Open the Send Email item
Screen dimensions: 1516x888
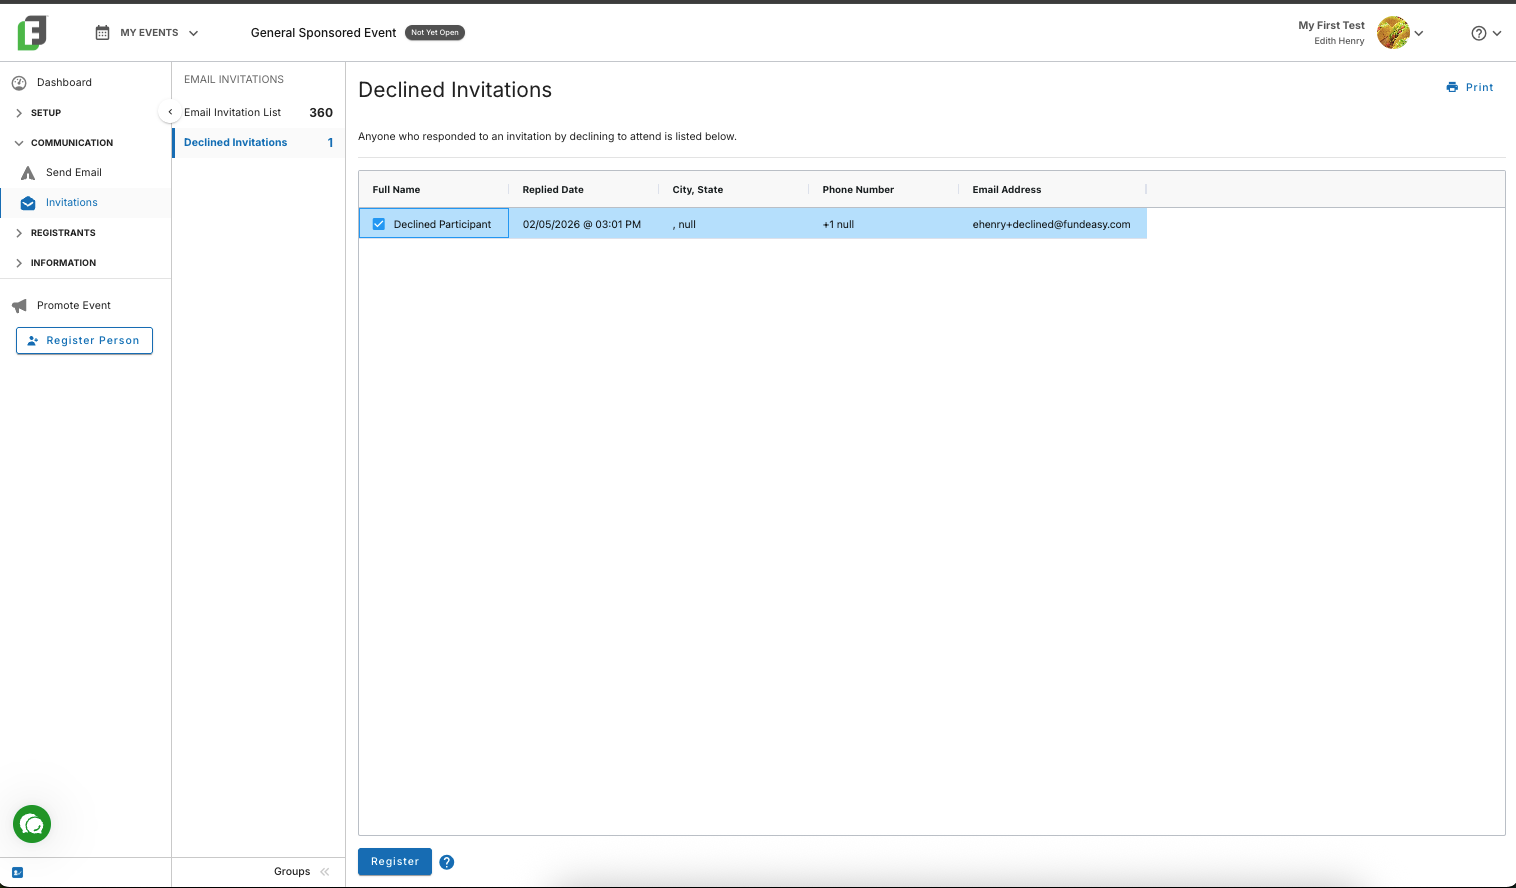point(73,172)
